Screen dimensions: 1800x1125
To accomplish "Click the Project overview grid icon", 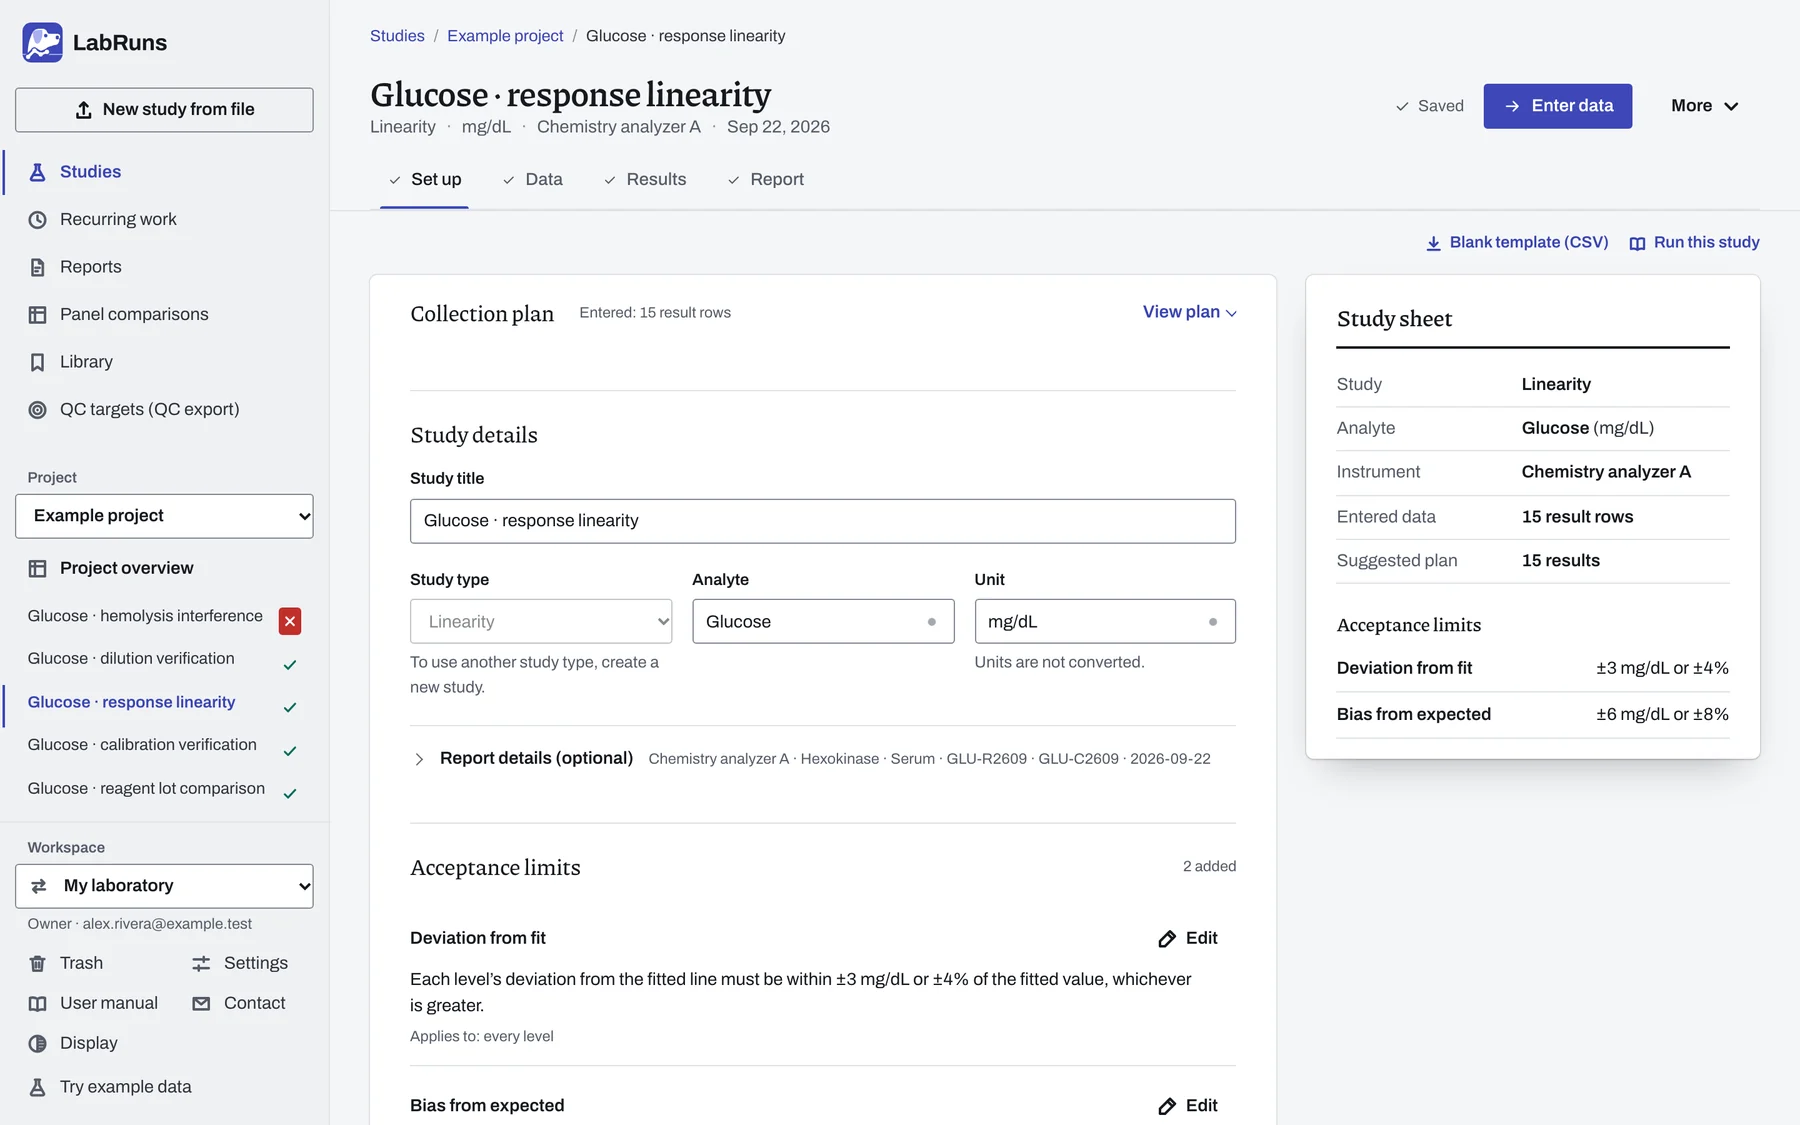I will [x=37, y=568].
